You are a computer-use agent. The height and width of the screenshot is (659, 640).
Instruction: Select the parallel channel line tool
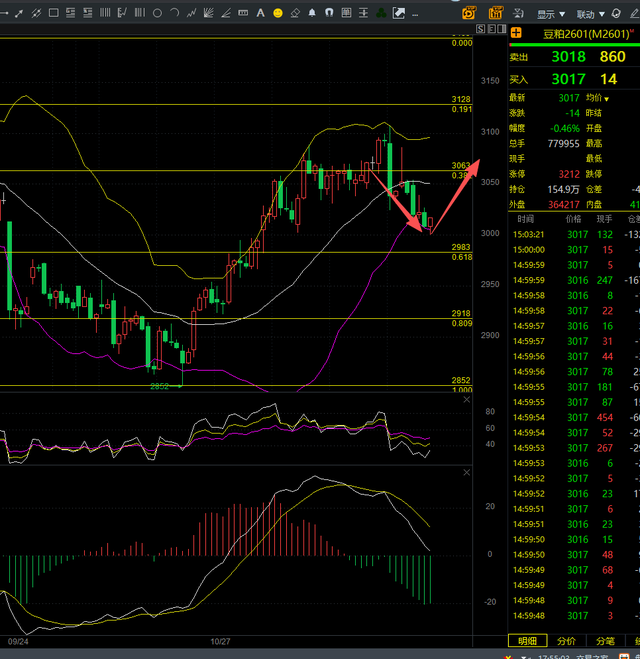[x=36, y=13]
